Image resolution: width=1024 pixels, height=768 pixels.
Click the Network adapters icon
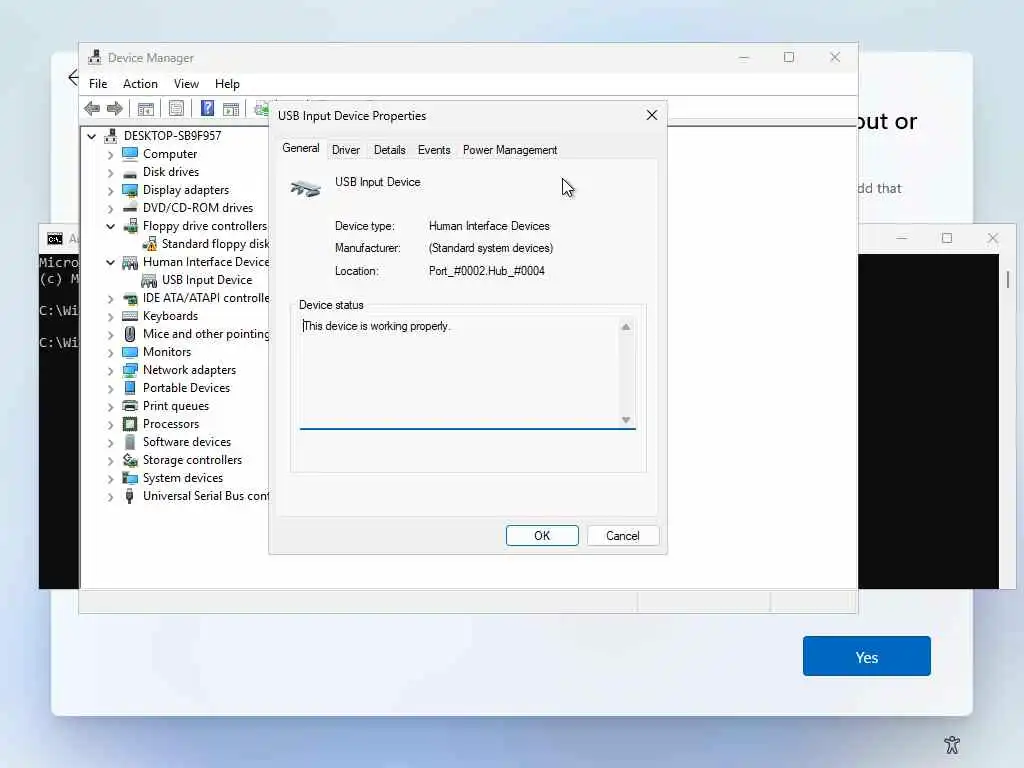[130, 370]
